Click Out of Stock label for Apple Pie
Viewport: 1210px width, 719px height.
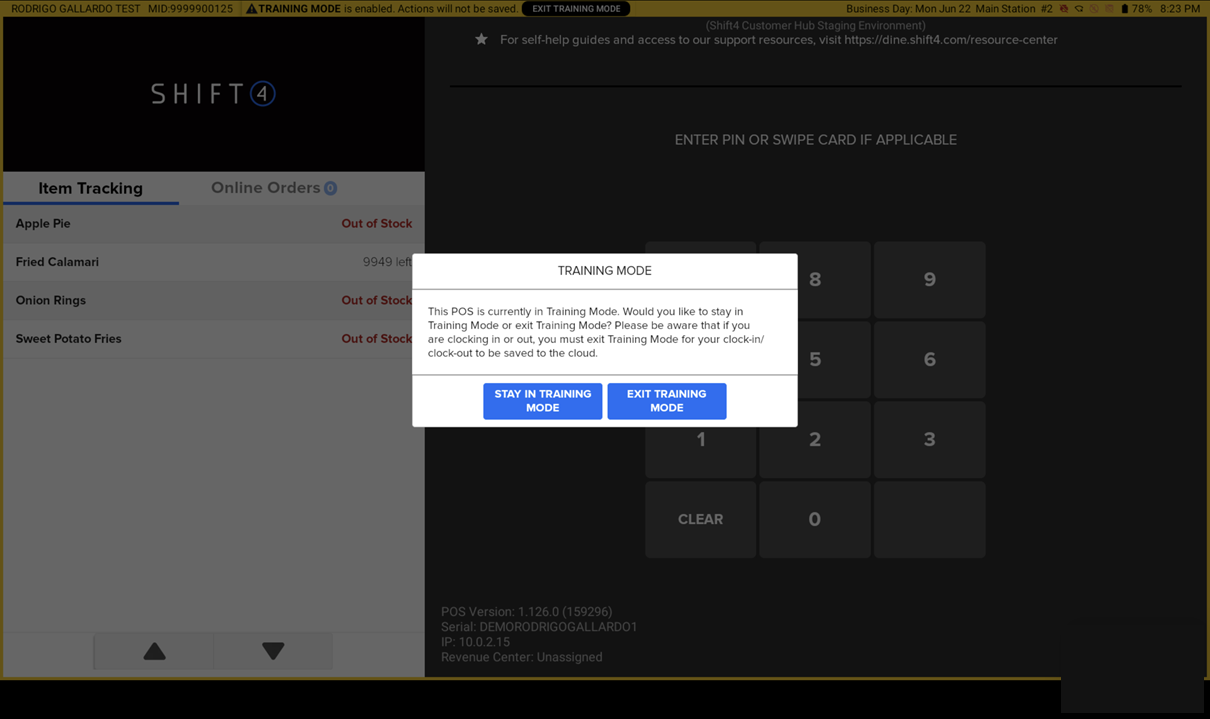(376, 224)
